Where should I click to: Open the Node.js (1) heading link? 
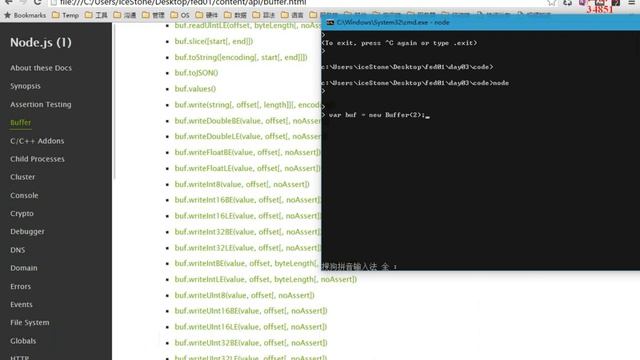[x=41, y=42]
